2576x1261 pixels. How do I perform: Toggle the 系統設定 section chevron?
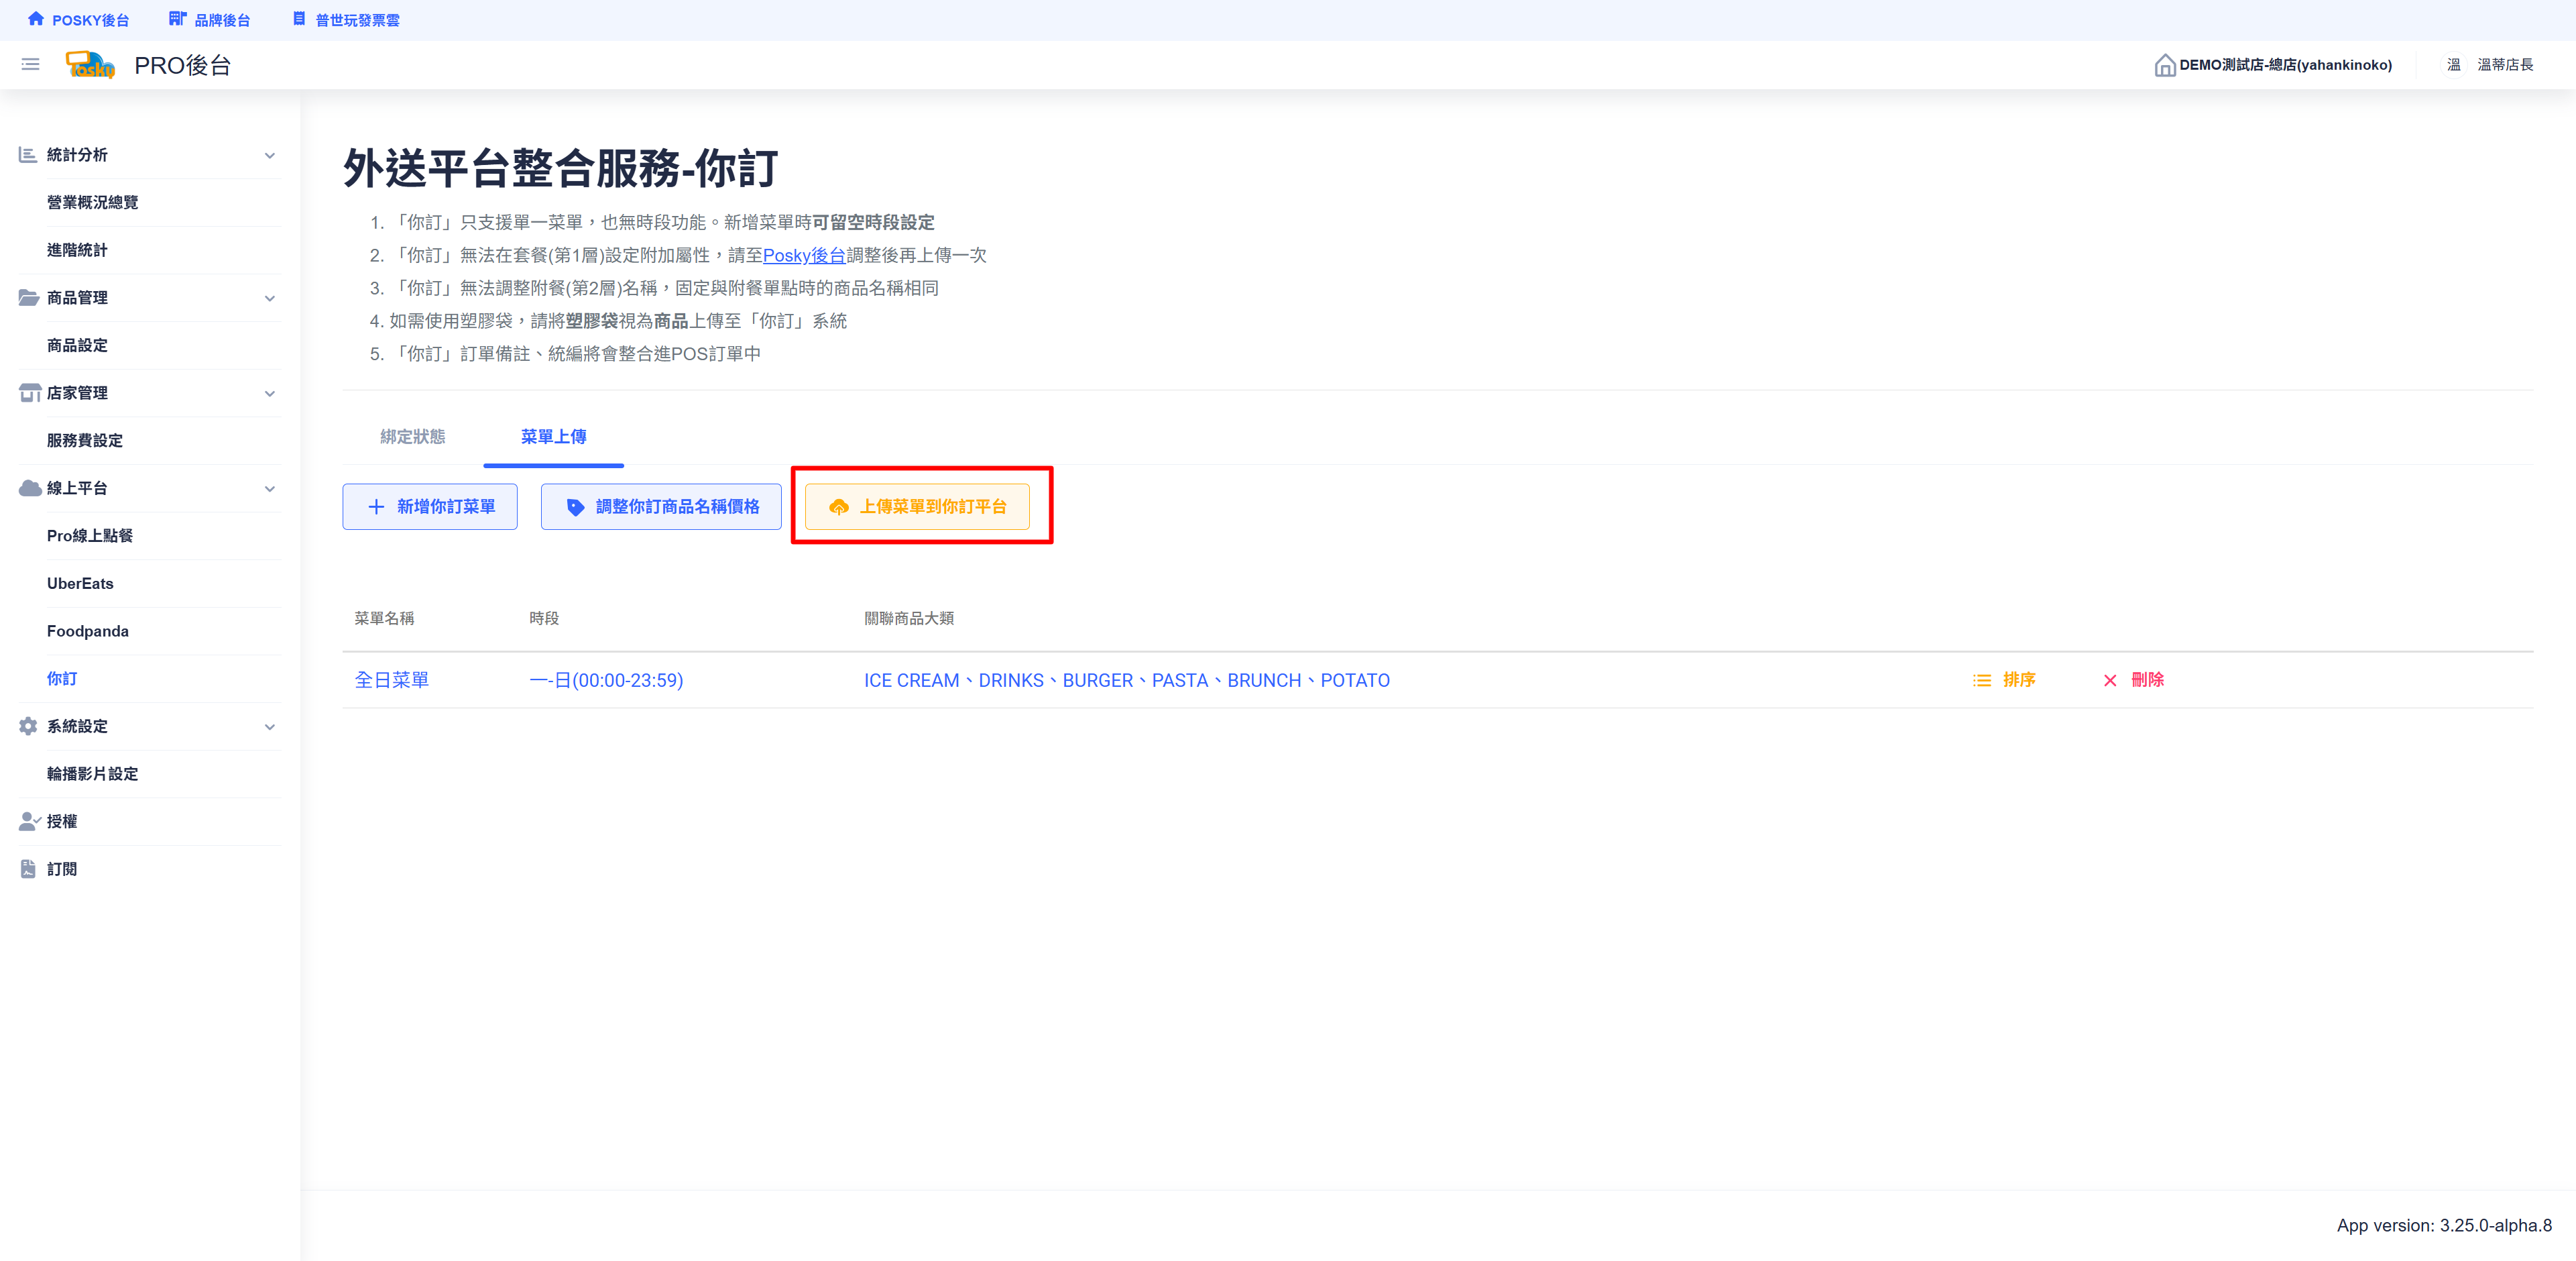coord(269,727)
